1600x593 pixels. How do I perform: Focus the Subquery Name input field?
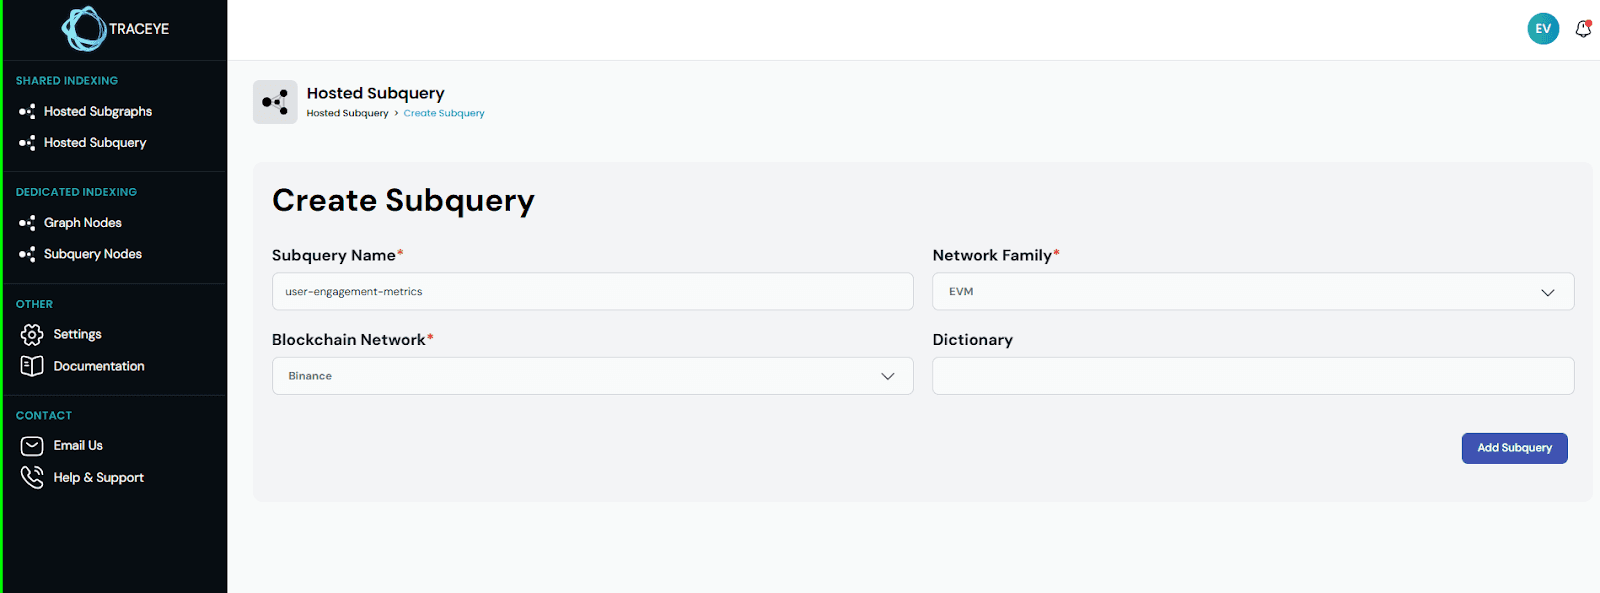(x=593, y=292)
